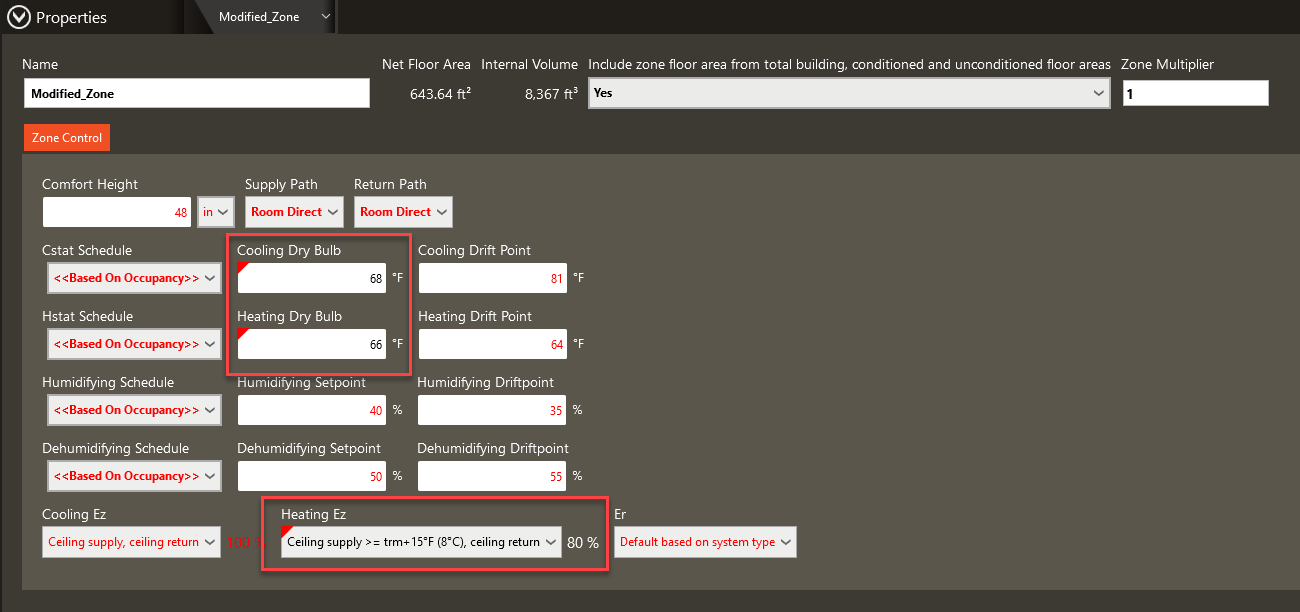Expand the Cstat Schedule dropdown
The height and width of the screenshot is (612, 1300).
coord(133,278)
